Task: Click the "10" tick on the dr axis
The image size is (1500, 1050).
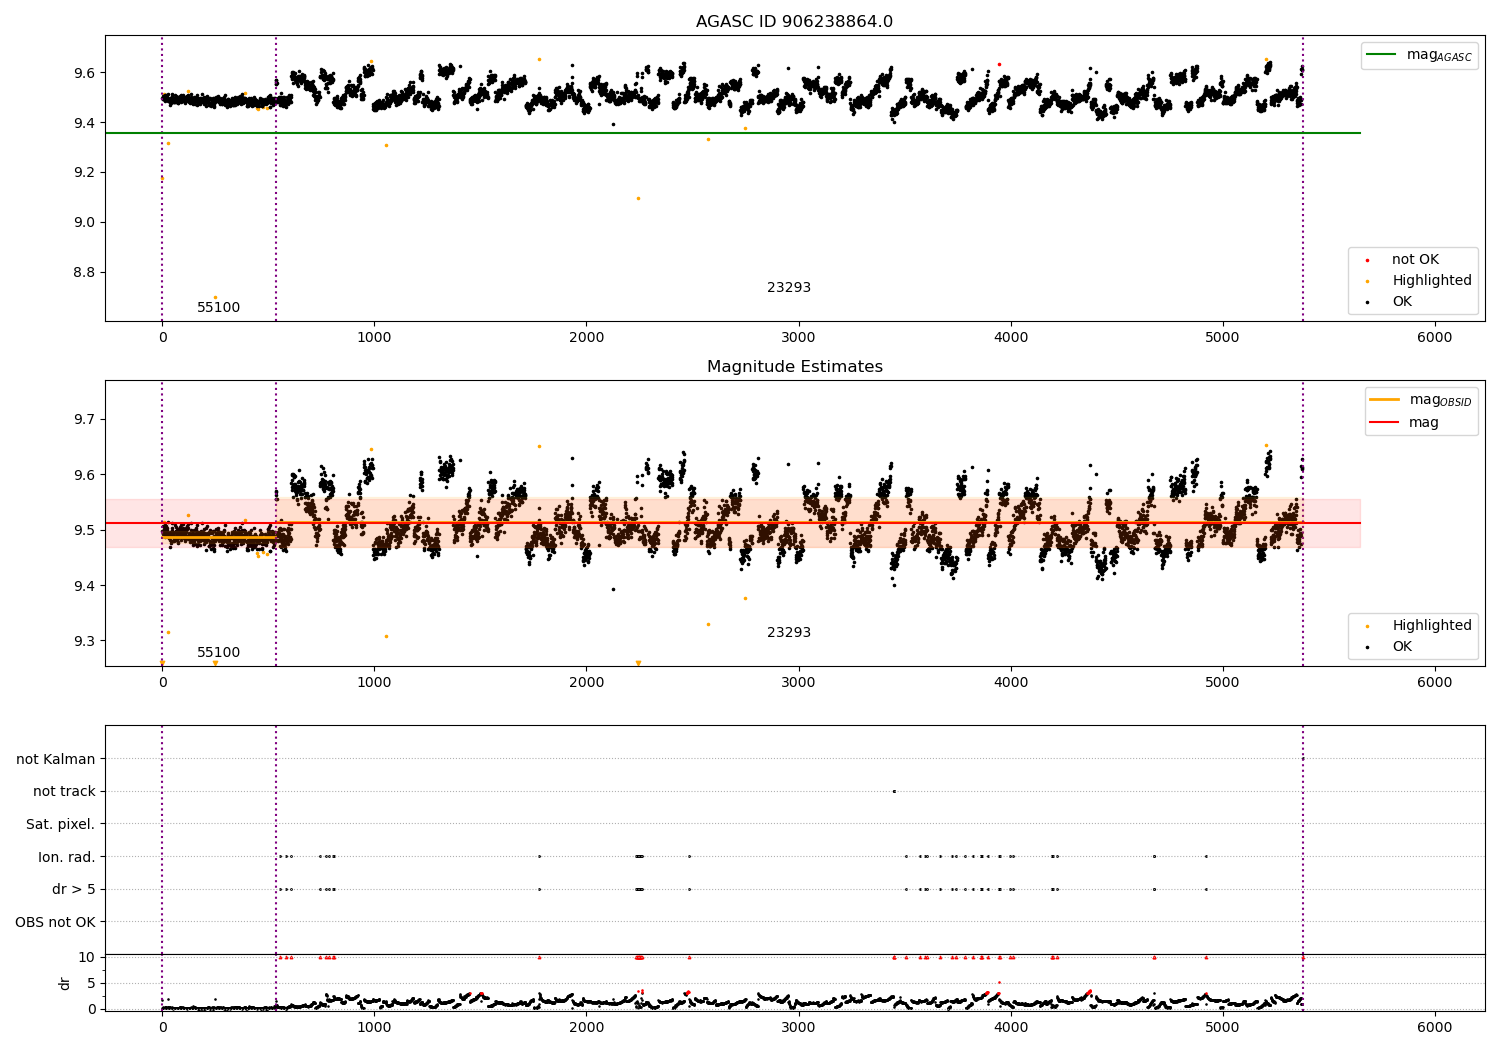Action: [x=87, y=957]
